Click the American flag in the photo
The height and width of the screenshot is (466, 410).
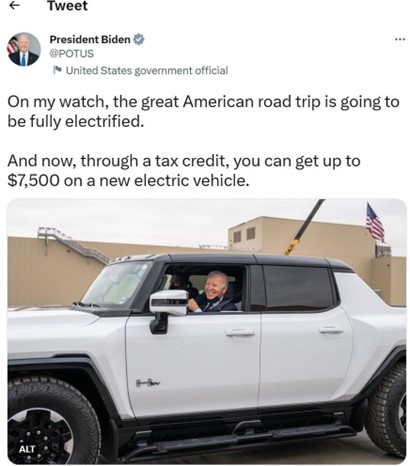pyautogui.click(x=375, y=223)
